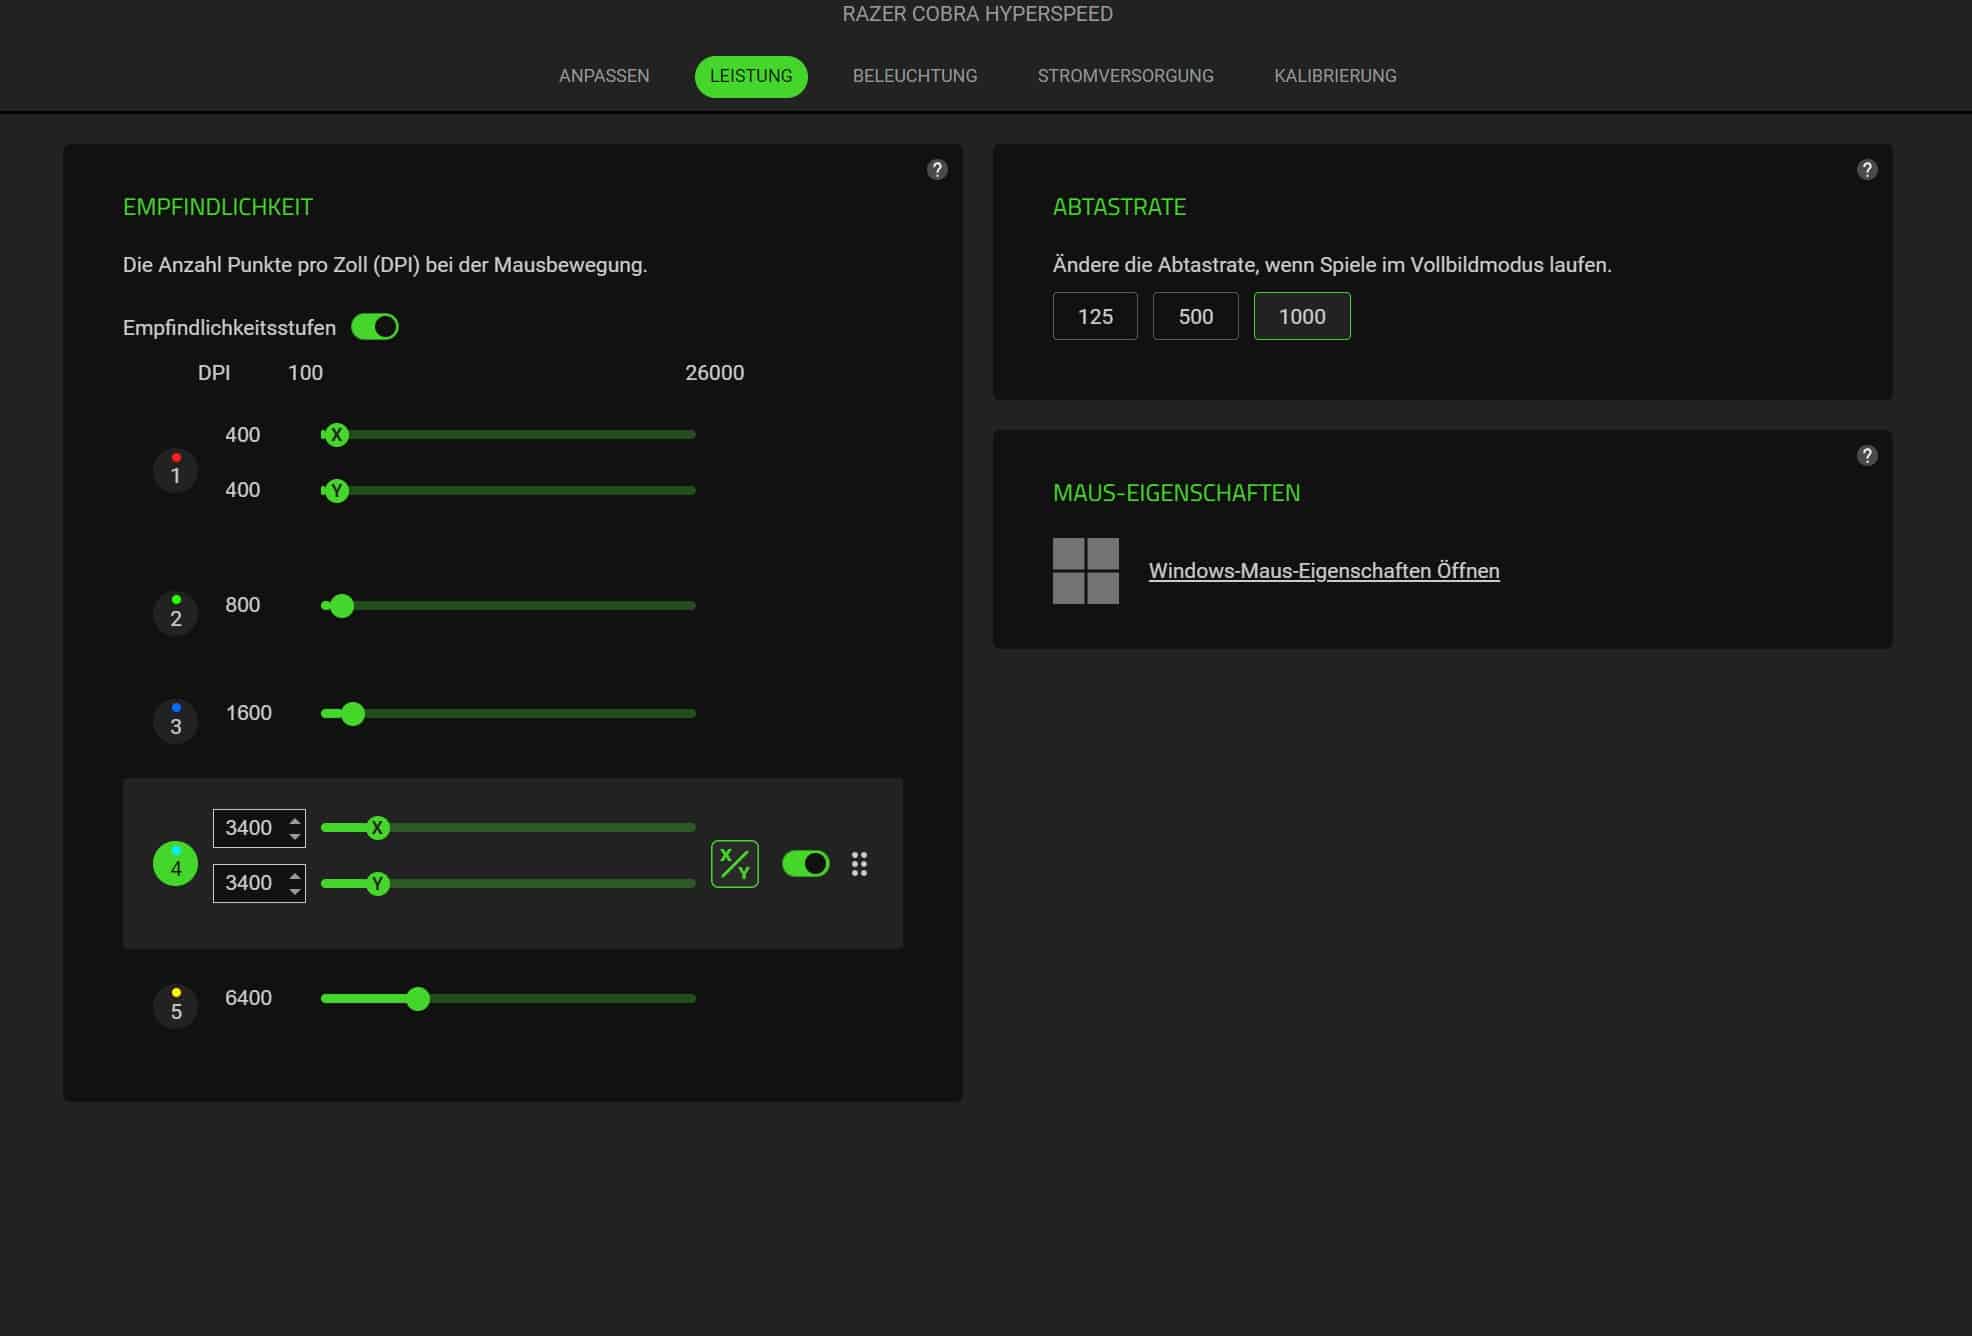
Task: Click help icon in Empfindlichkeit panel
Action: (936, 169)
